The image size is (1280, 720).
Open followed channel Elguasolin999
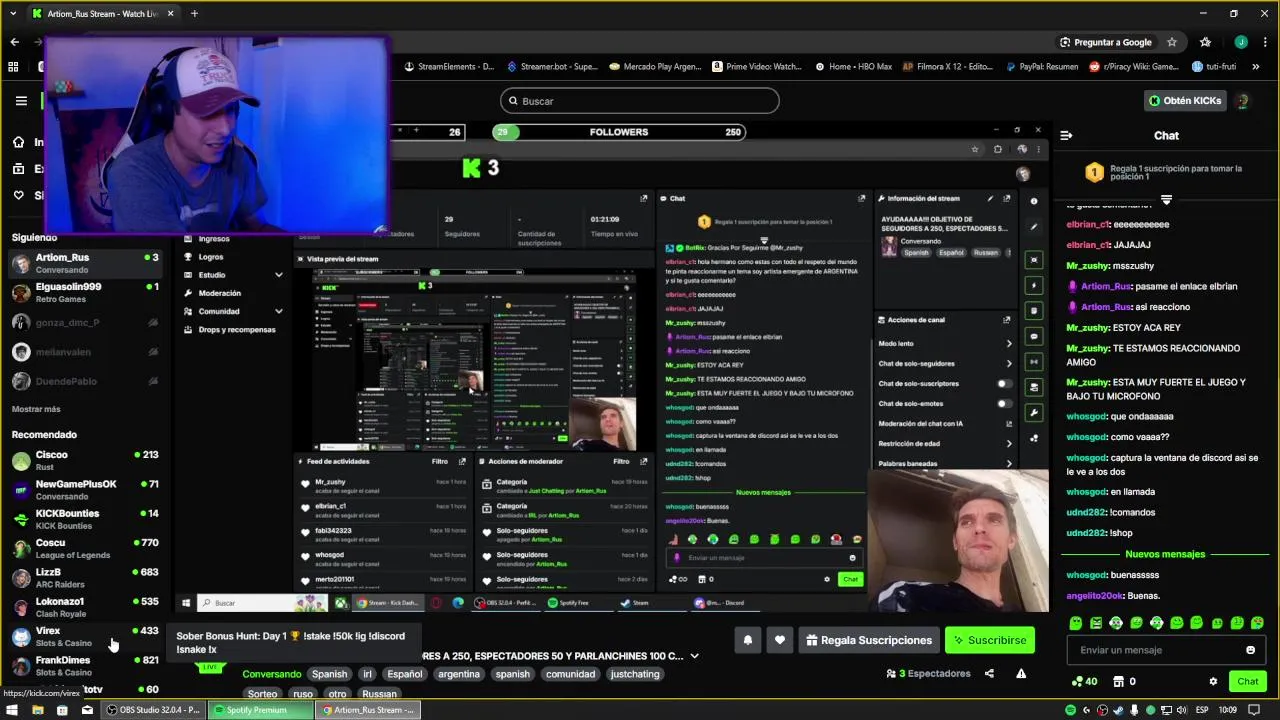tap(84, 292)
